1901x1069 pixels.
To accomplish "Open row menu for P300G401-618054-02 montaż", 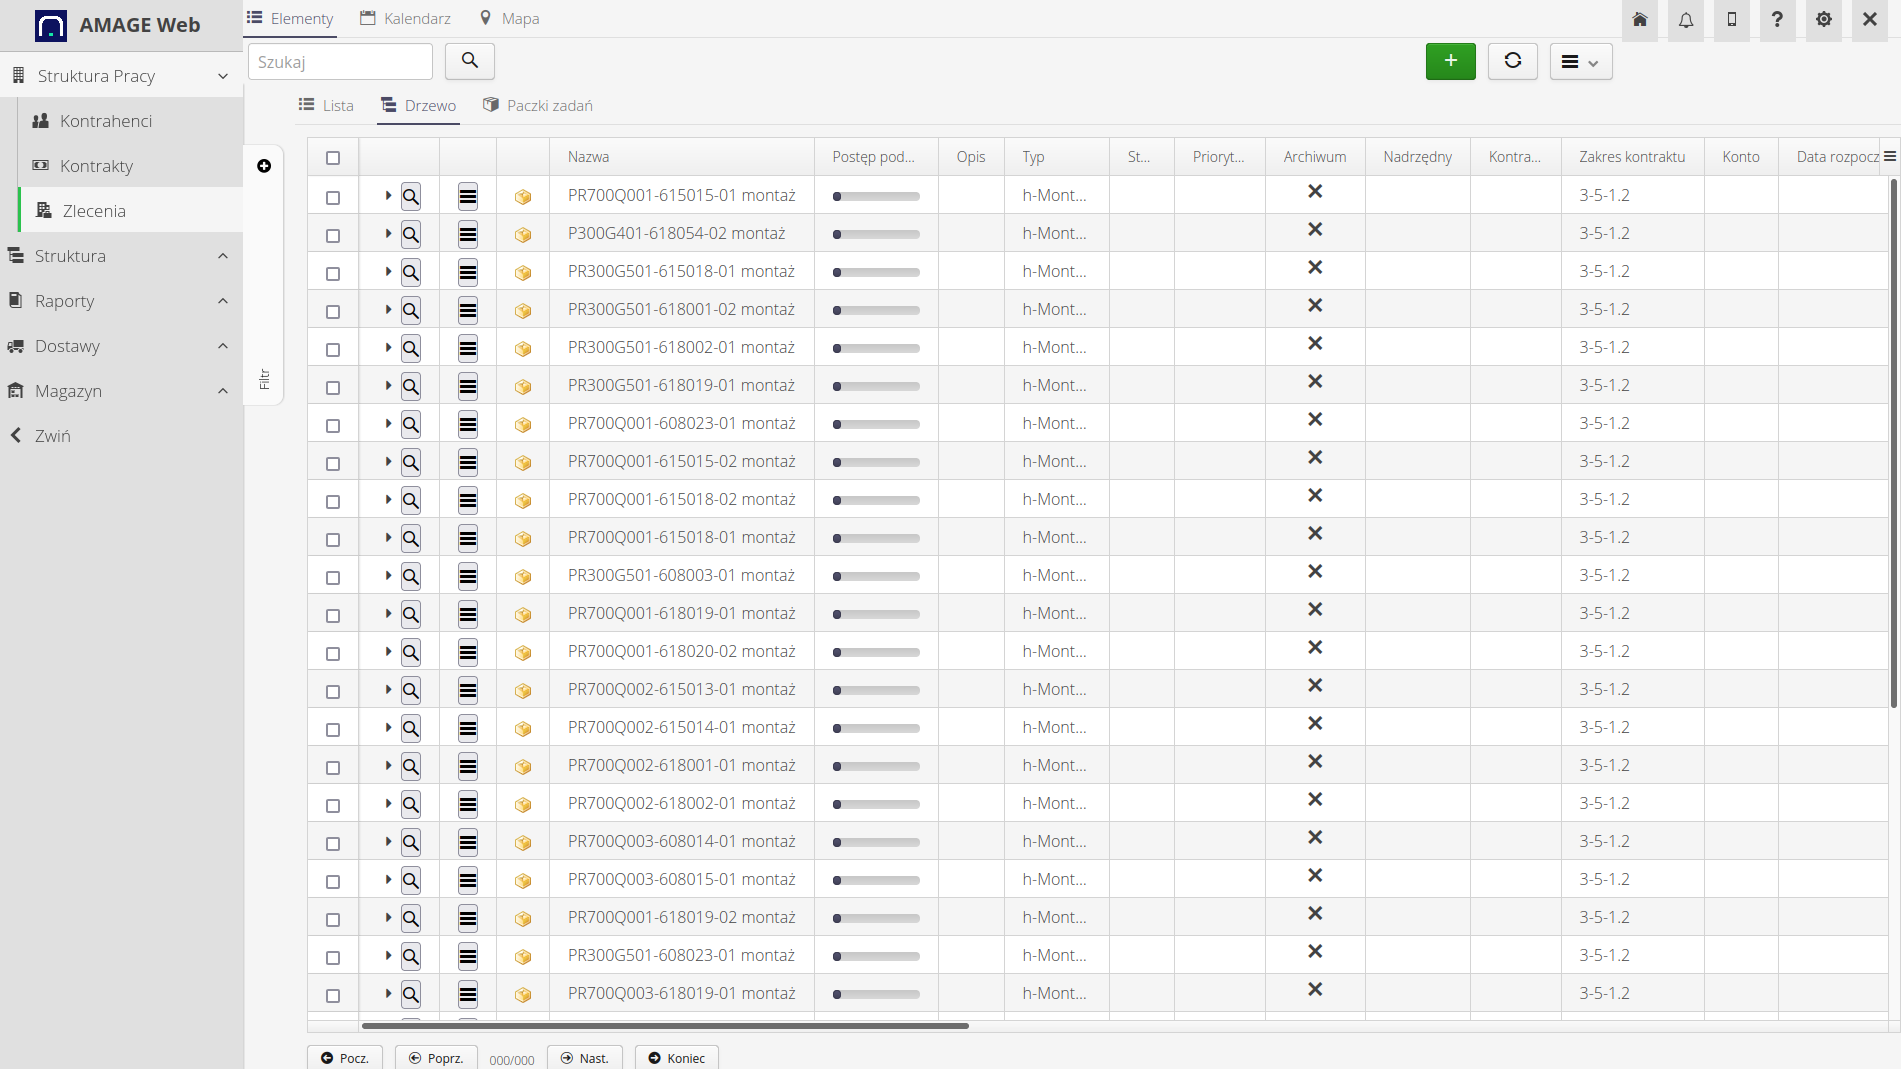I will click(x=467, y=234).
